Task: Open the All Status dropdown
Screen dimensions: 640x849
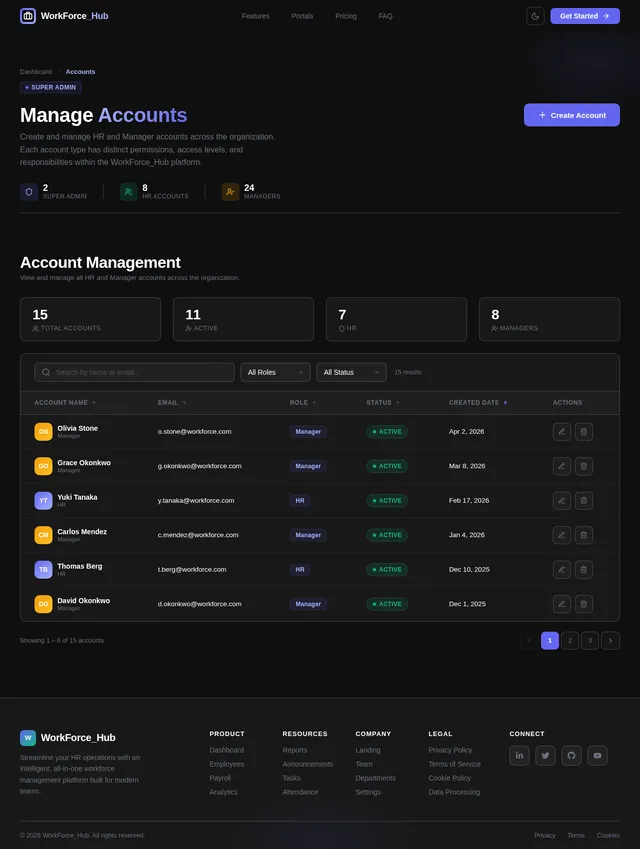Action: (351, 372)
